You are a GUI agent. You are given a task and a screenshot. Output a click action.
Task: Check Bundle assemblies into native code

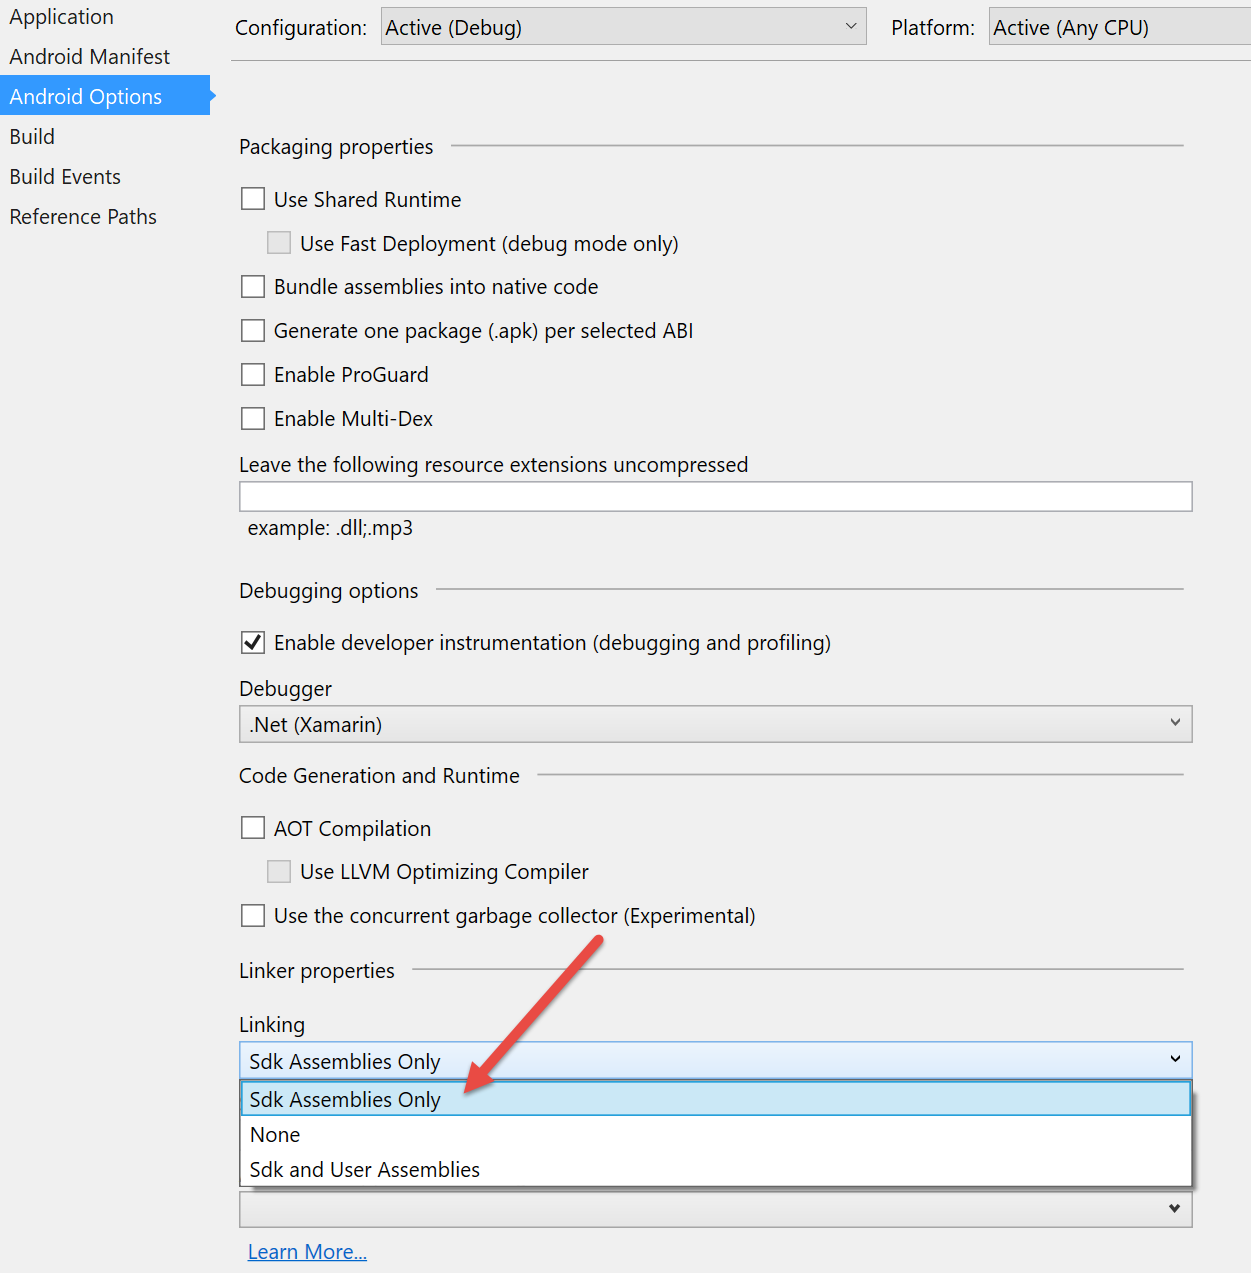253,287
